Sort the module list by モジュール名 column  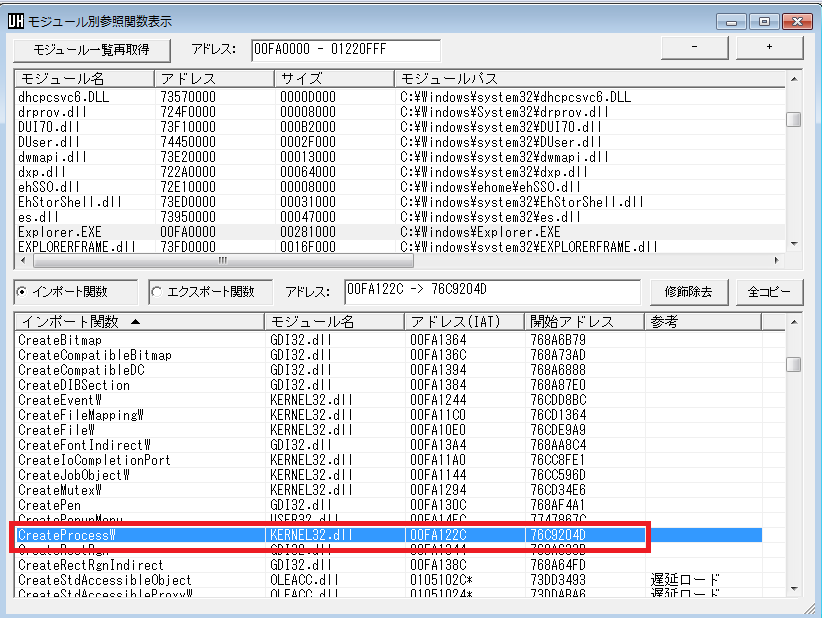pos(84,79)
